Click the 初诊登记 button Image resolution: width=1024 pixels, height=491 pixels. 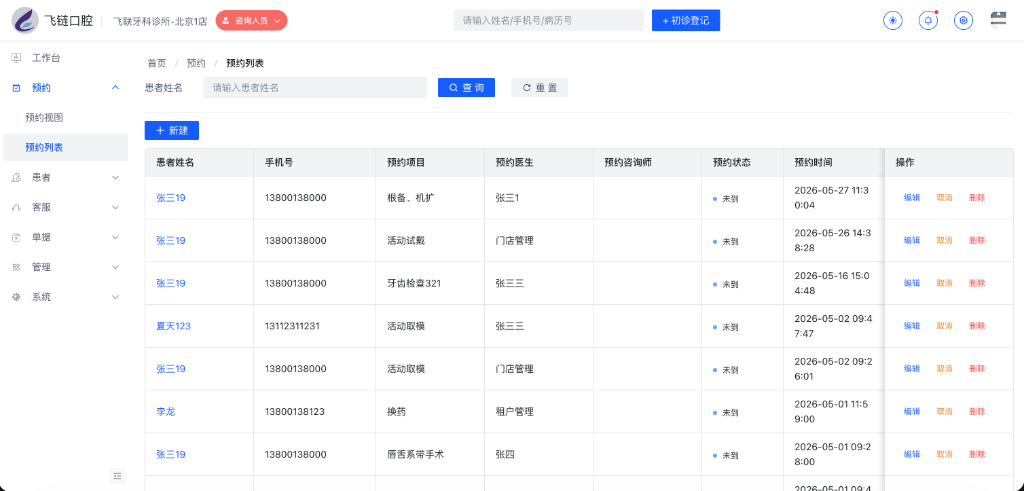tap(686, 20)
